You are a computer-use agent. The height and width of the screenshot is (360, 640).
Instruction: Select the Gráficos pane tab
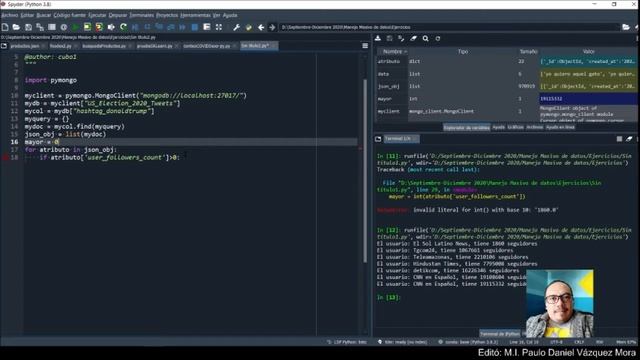coord(516,127)
